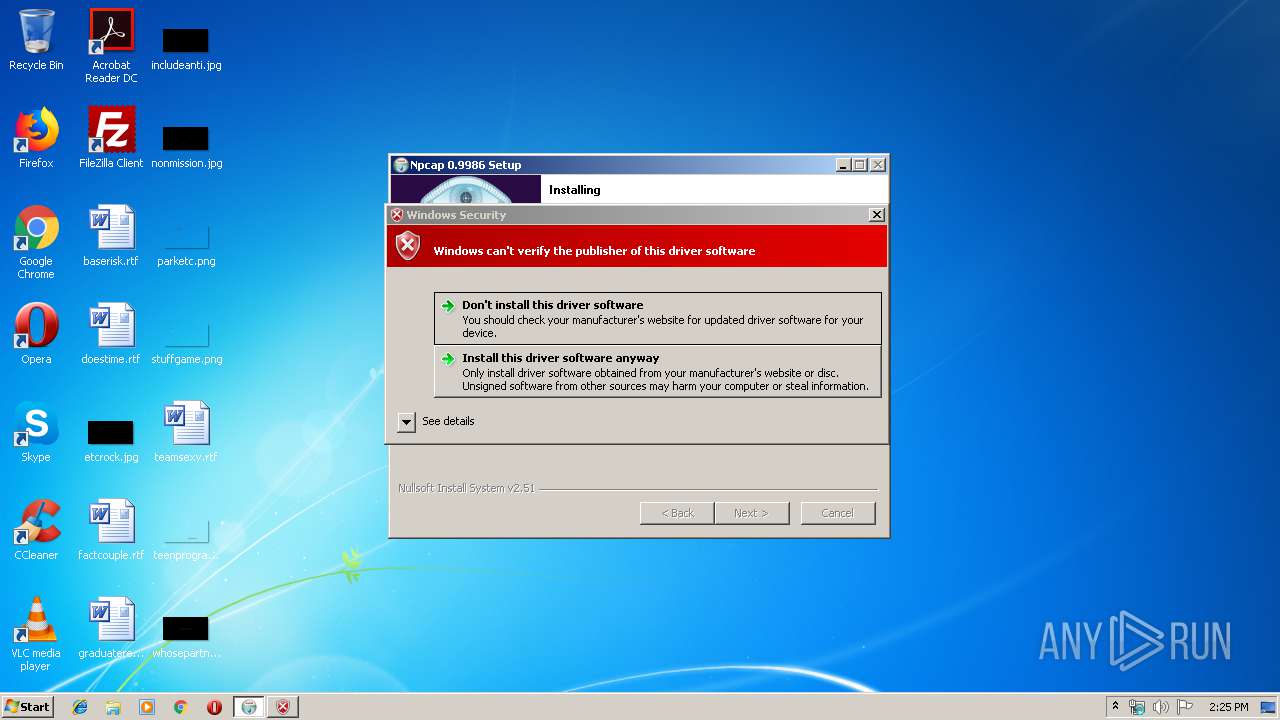
Task: Open Acrobat Reader DC shortcut
Action: [x=111, y=45]
